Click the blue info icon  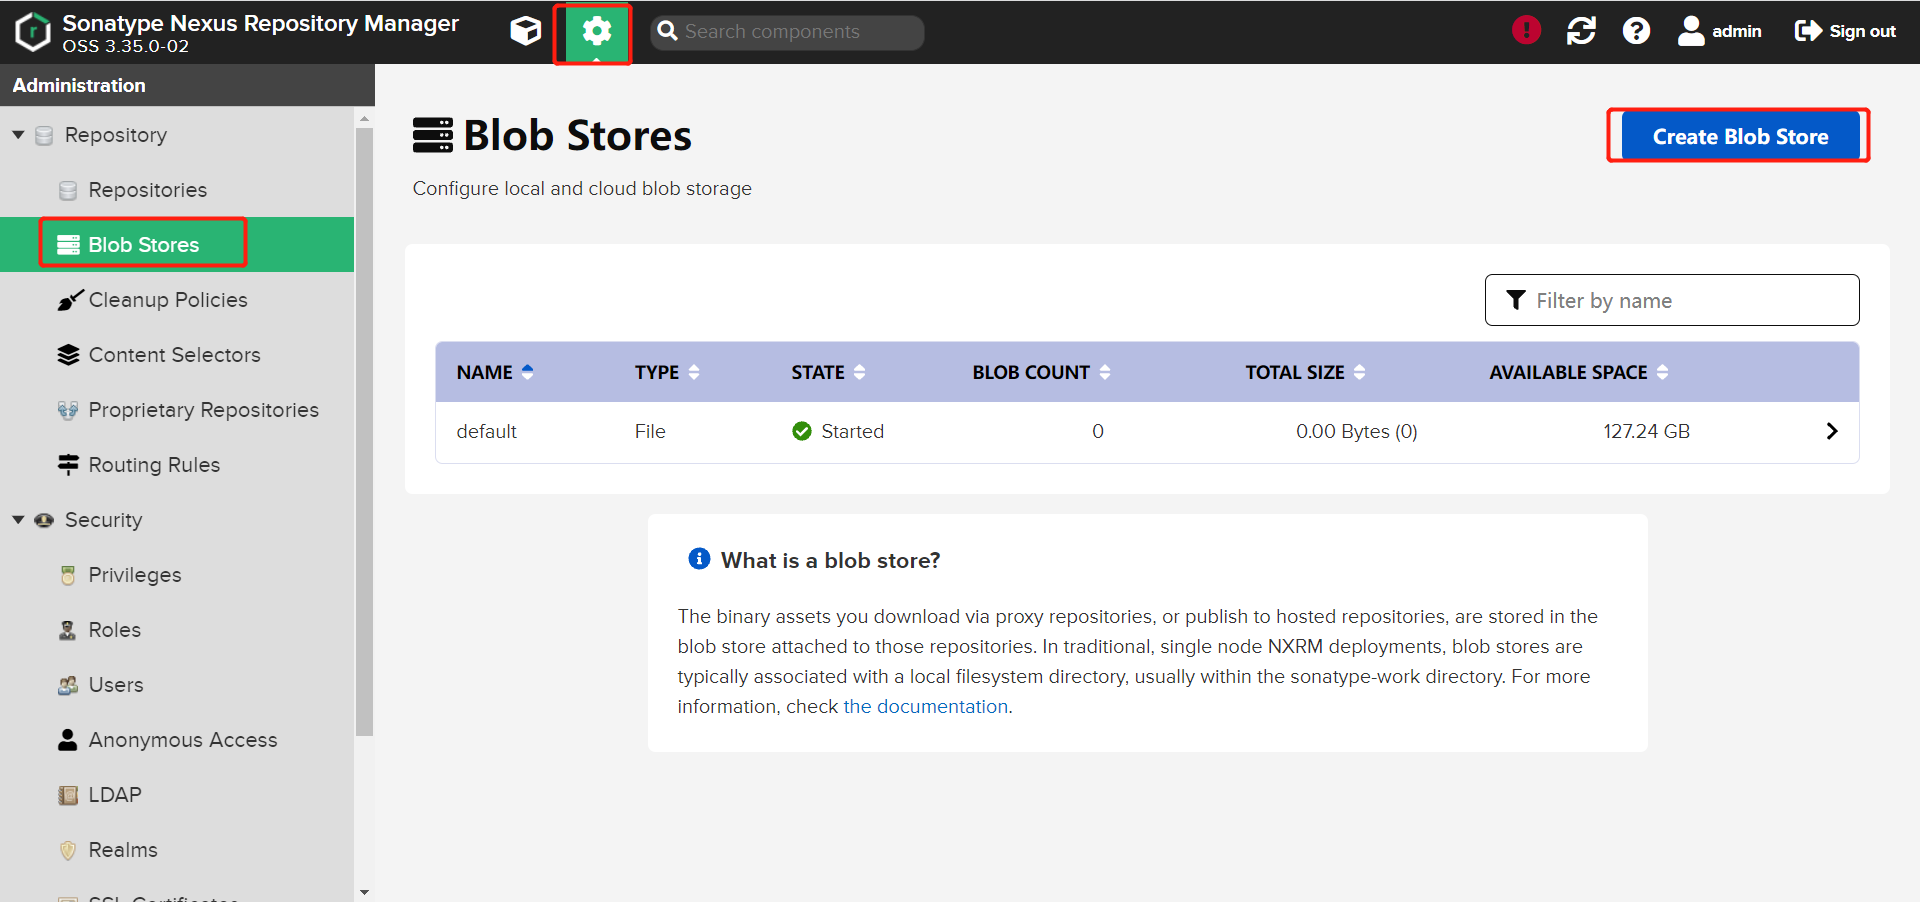coord(699,558)
